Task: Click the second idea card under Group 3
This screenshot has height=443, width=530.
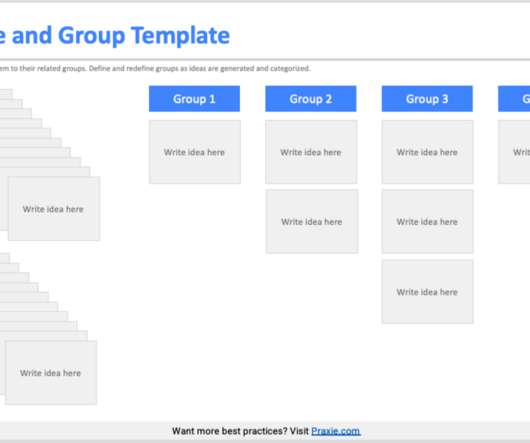Action: click(x=428, y=221)
